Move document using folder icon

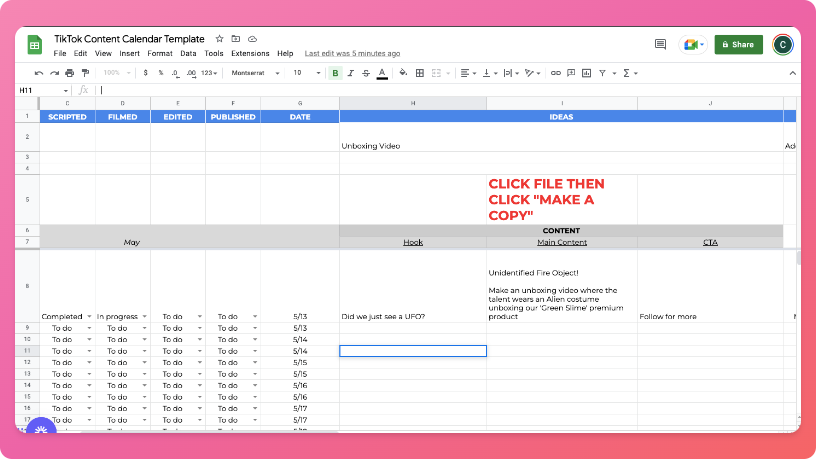click(x=236, y=39)
